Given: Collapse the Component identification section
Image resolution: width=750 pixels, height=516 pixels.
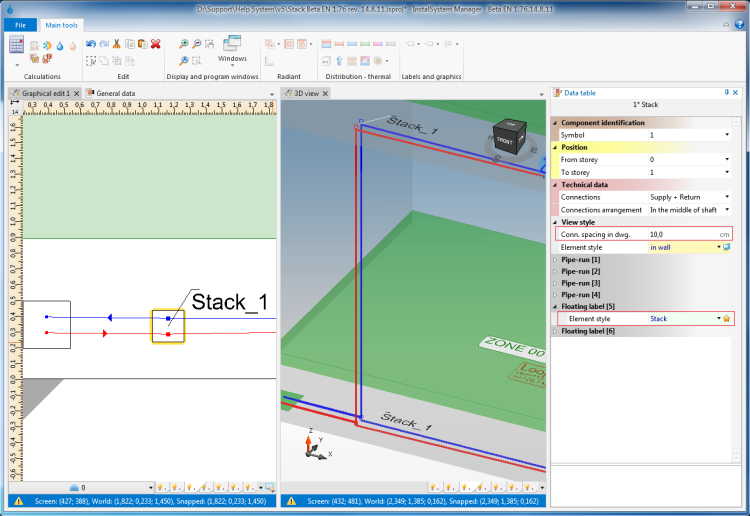Looking at the screenshot, I should coord(555,123).
